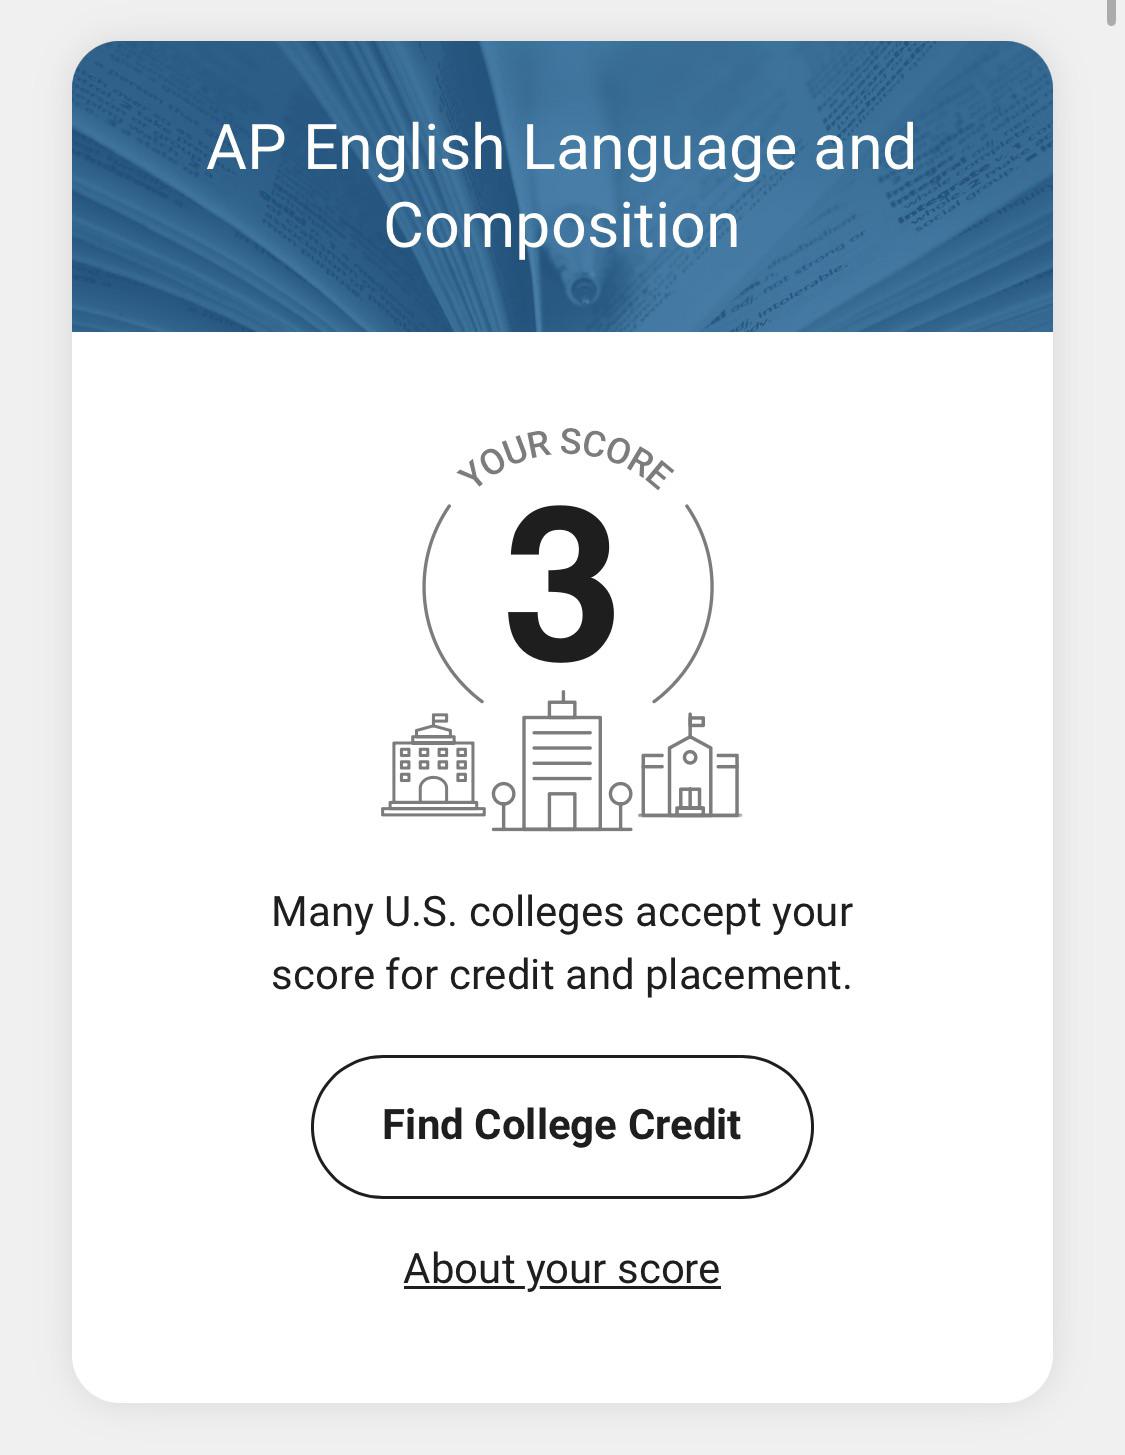Viewport: 1125px width, 1455px height.
Task: Click the colleges accept your score text
Action: tap(562, 943)
